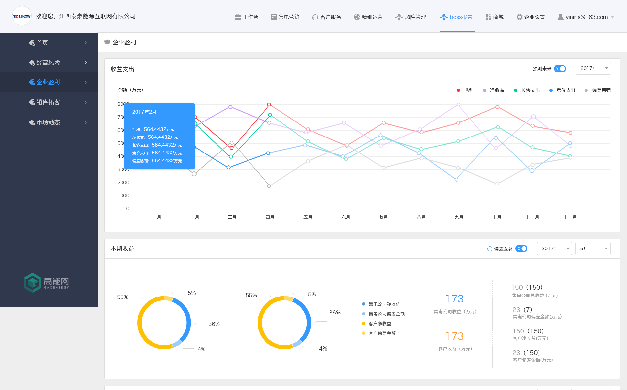The image size is (627, 390).
Task: Click the fourth sidebar item's icon
Action: [32, 102]
